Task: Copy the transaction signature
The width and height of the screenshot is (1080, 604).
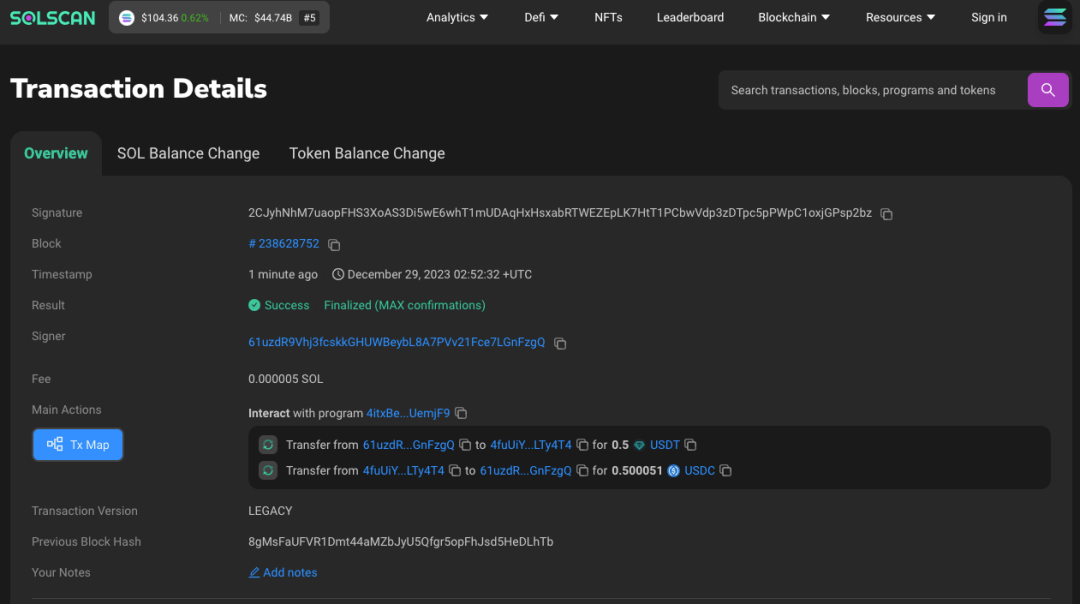Action: click(x=886, y=214)
